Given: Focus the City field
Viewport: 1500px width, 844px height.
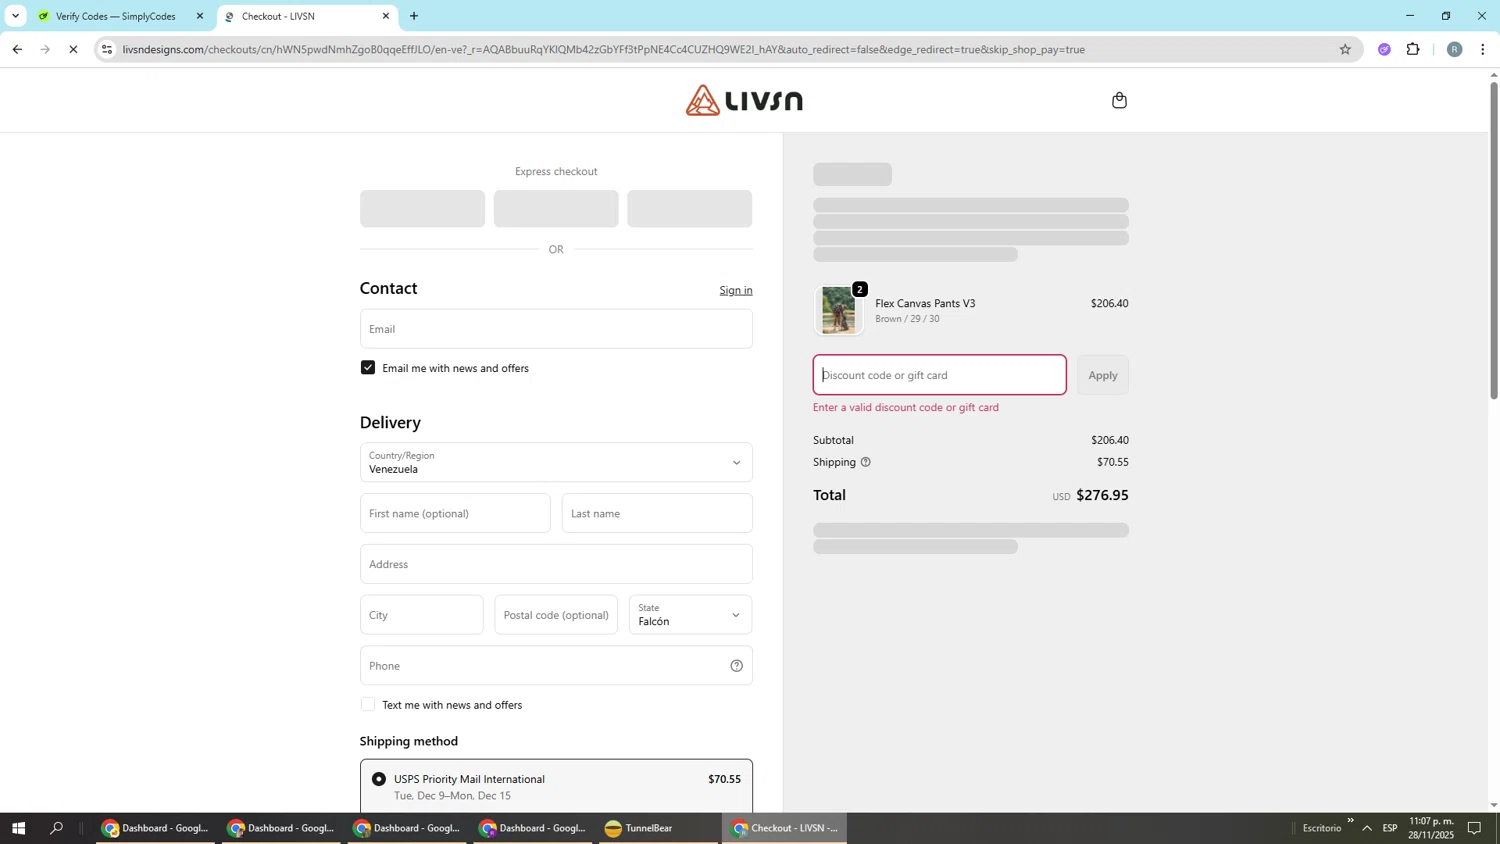Looking at the screenshot, I should (x=421, y=615).
